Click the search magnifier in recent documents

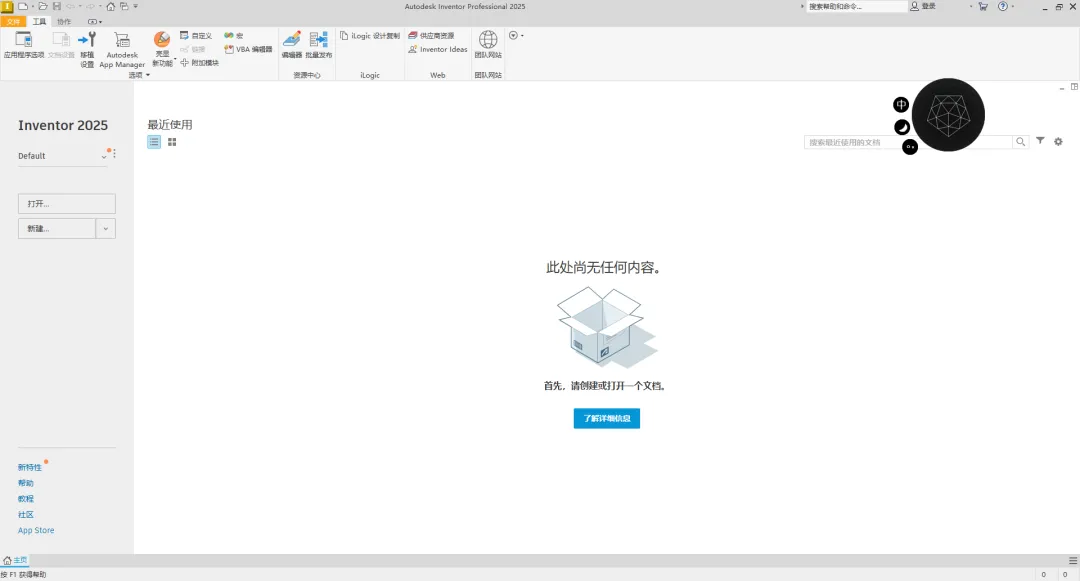pos(1021,142)
